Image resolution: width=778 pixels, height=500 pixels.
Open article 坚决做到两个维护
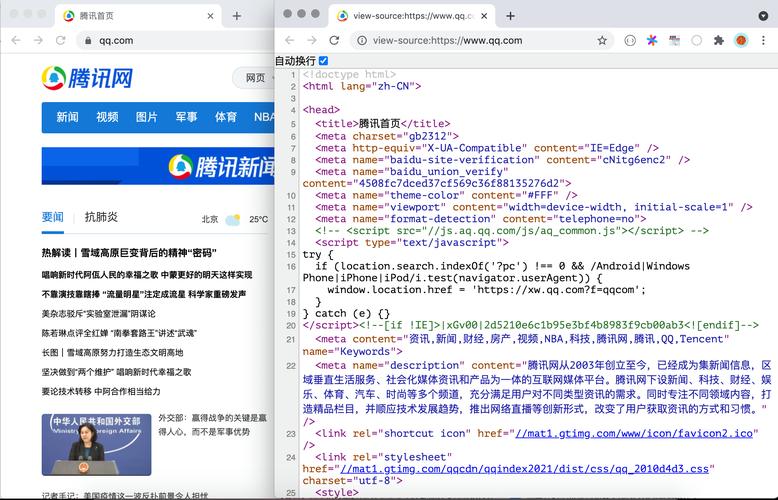pyautogui.click(x=116, y=372)
